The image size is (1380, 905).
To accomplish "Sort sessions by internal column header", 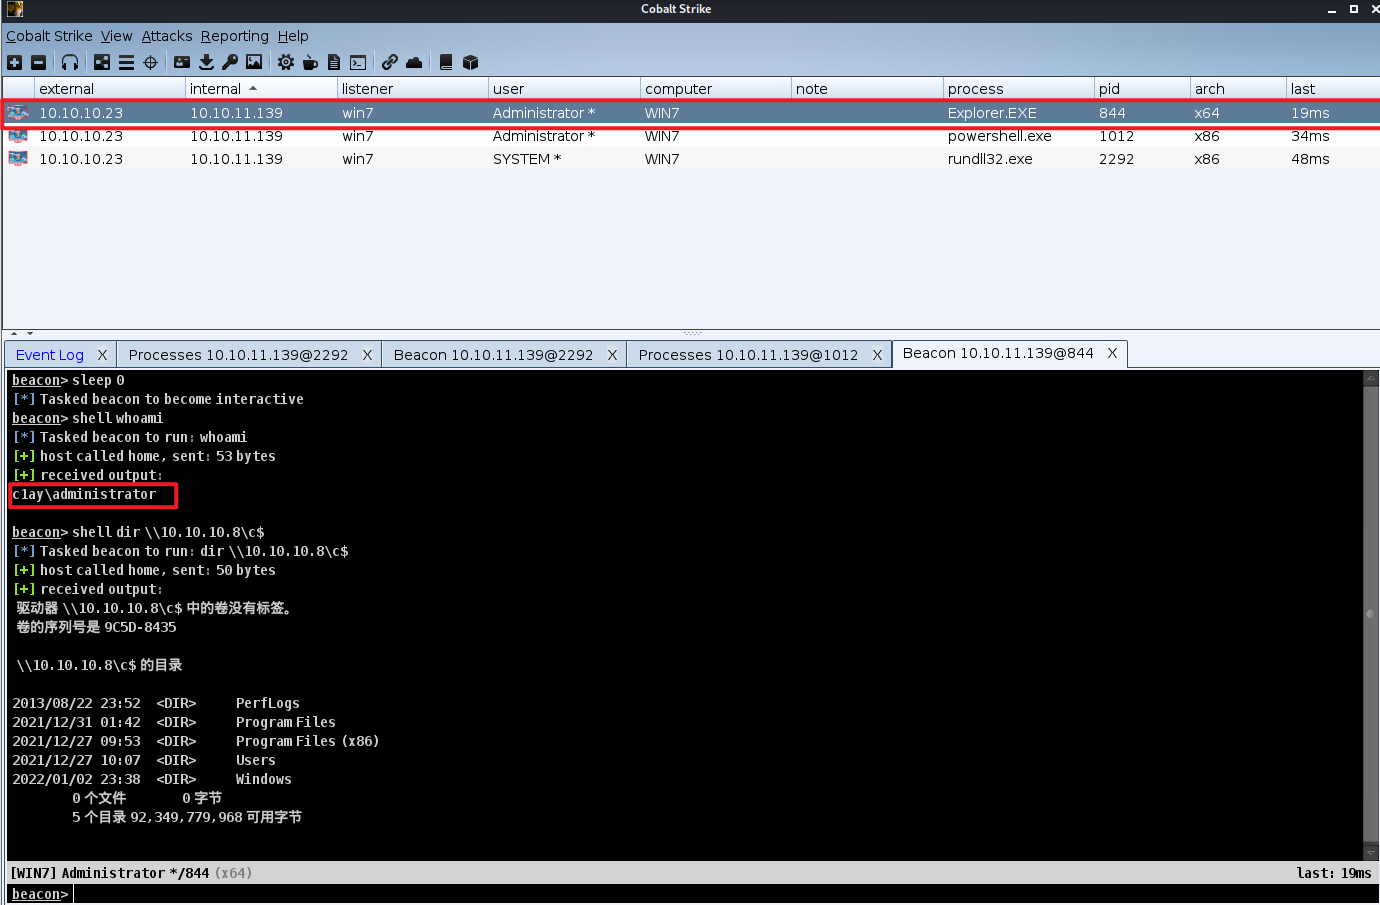I will 261,89.
